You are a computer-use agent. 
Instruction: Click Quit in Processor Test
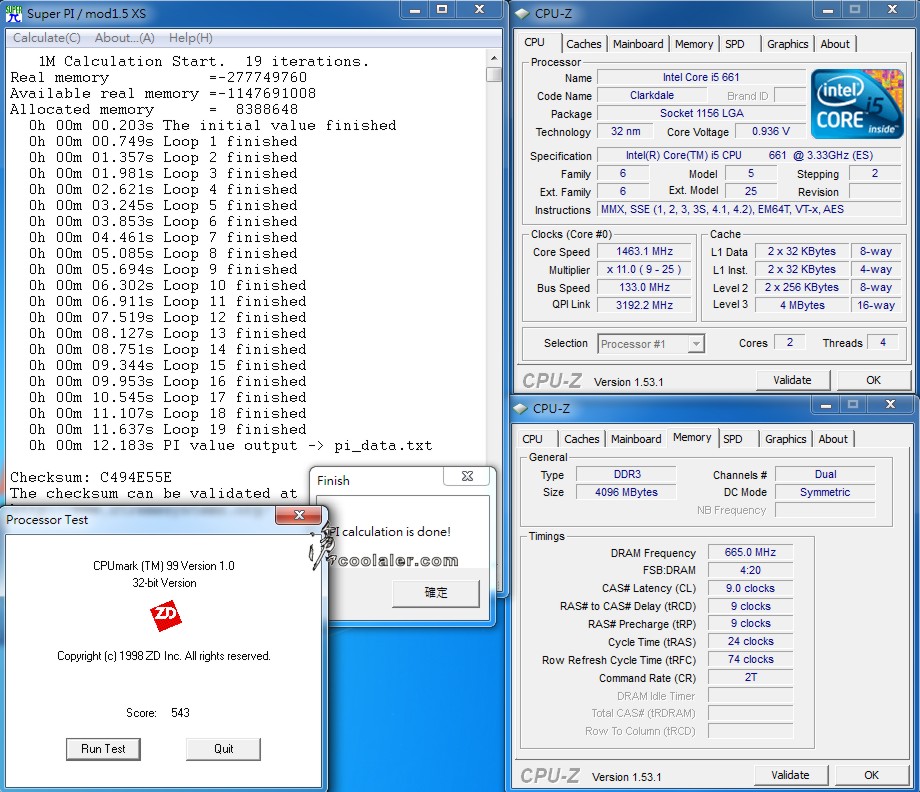tap(224, 749)
